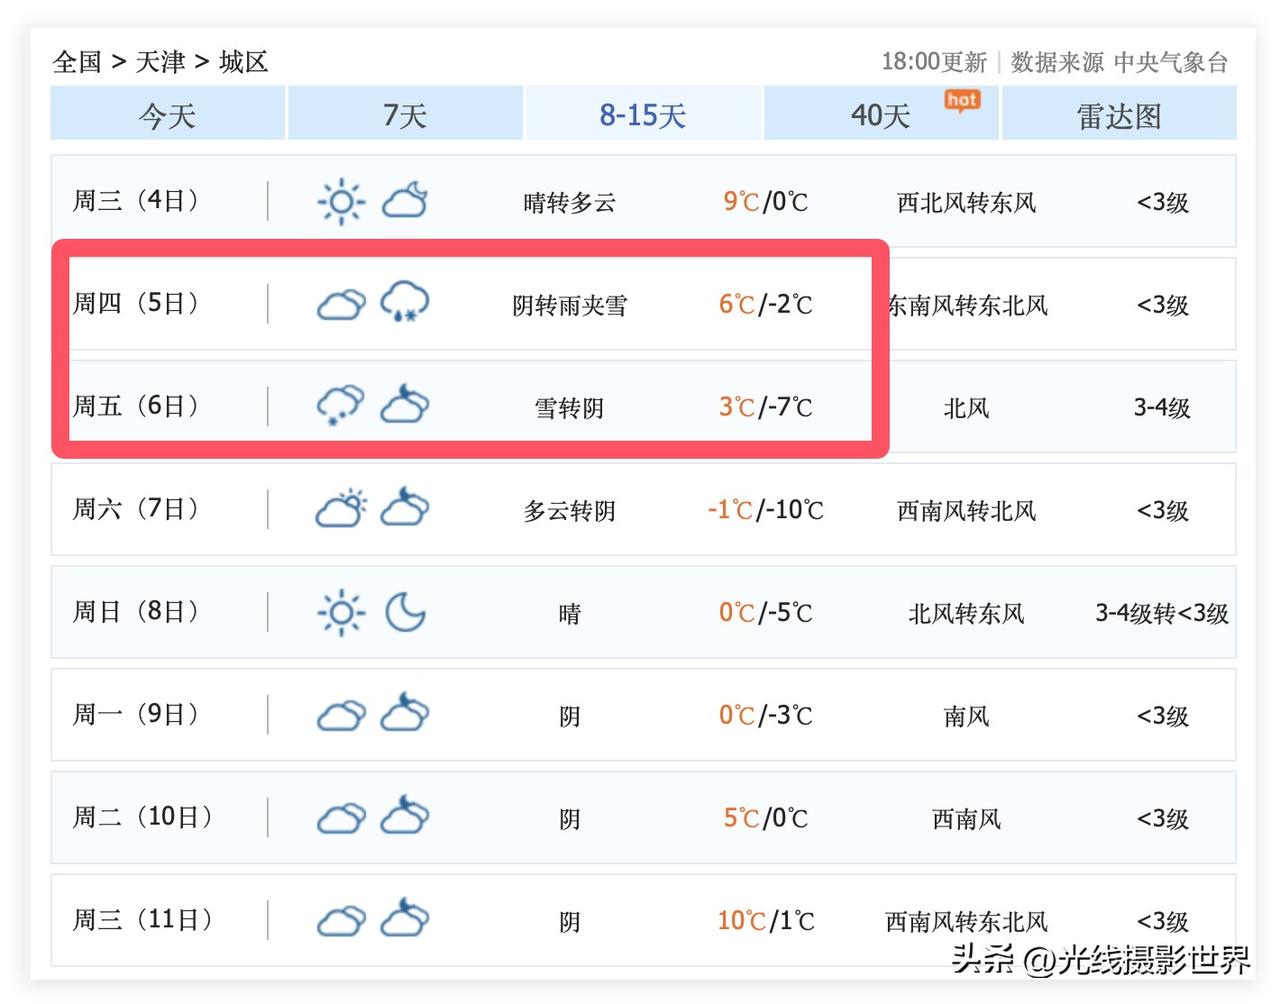Click the clear sky icon for 周日 (8日)
Viewport: 1280px width, 1004px height.
point(340,612)
